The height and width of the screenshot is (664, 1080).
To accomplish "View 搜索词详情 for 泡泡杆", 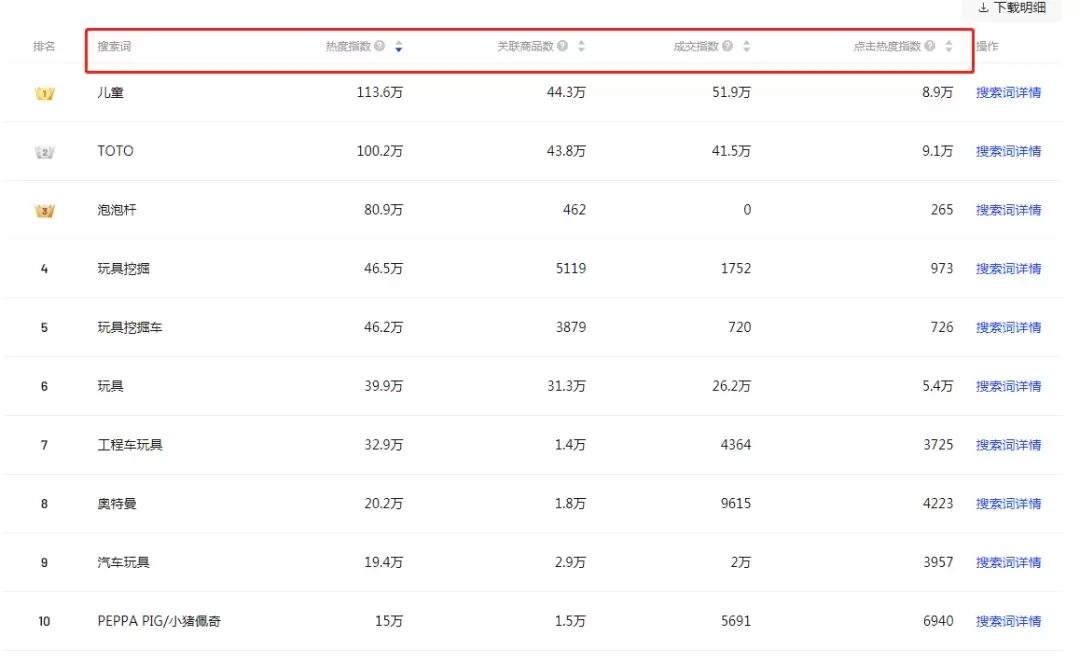I will pyautogui.click(x=1008, y=210).
